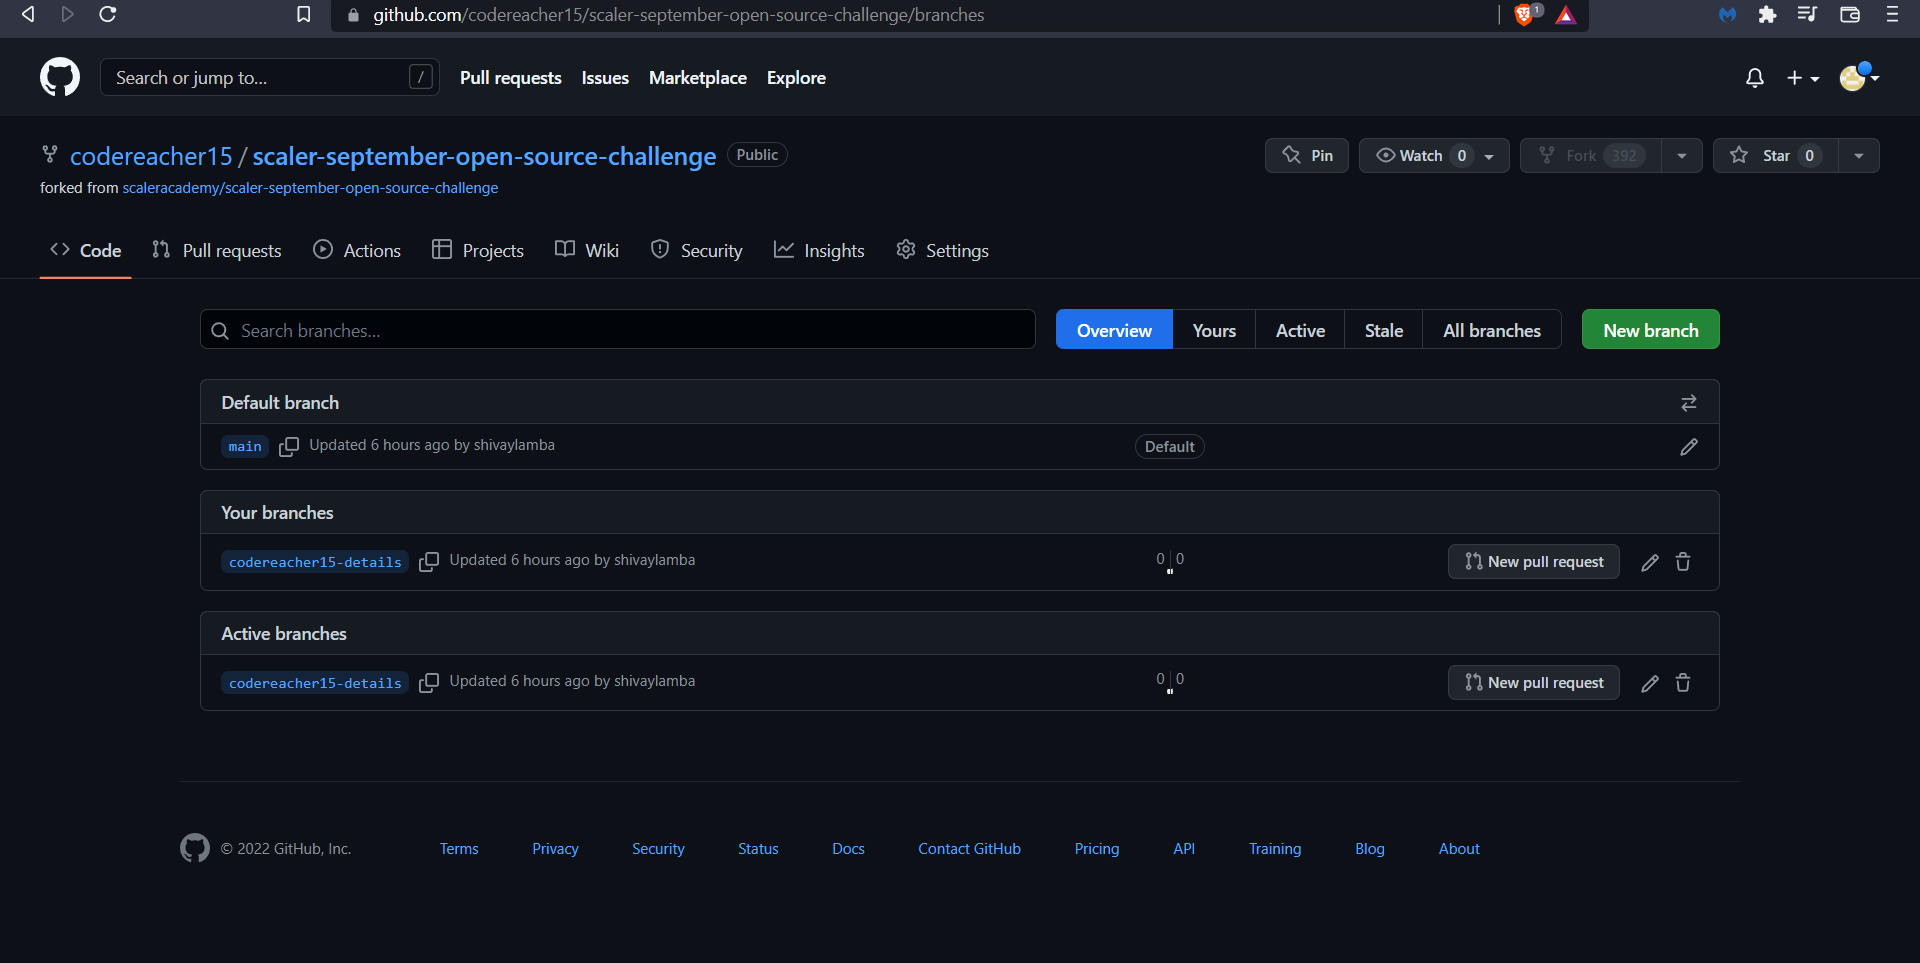Screen dimensions: 1920x963
Task: Delete branch trash in Your branches row
Action: pos(1683,562)
